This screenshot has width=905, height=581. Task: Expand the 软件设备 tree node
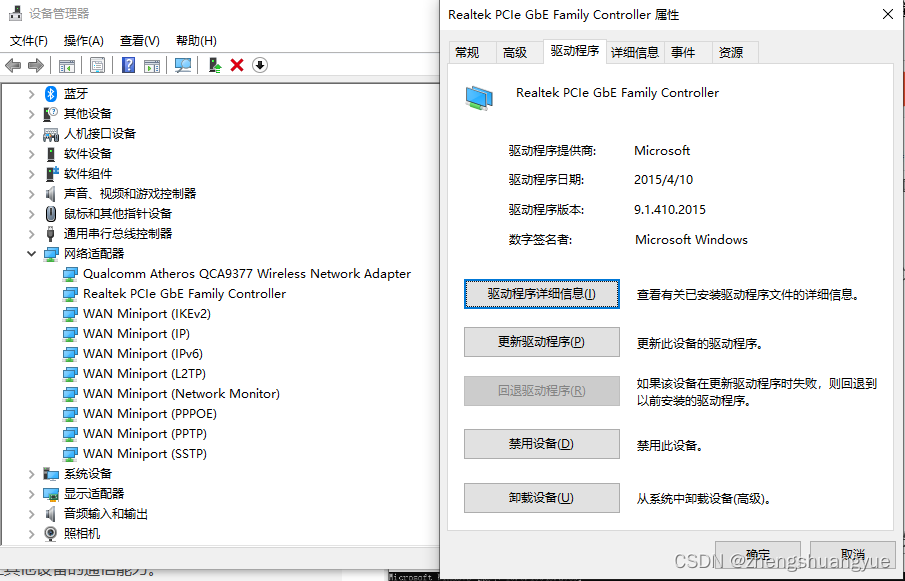(31, 154)
